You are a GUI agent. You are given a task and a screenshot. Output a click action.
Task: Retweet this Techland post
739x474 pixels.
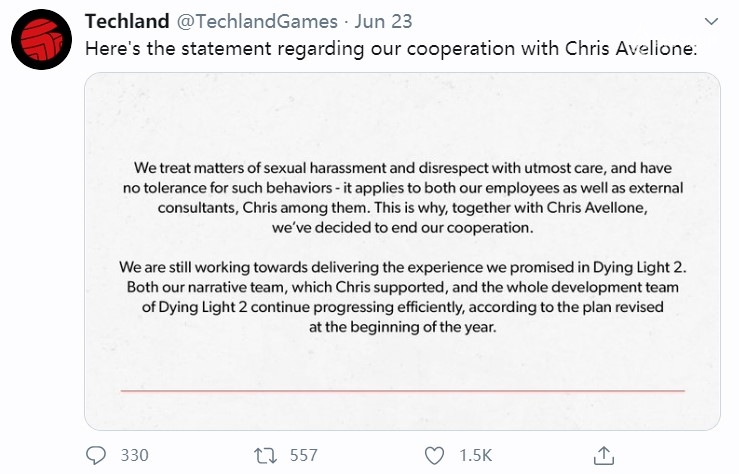265,455
